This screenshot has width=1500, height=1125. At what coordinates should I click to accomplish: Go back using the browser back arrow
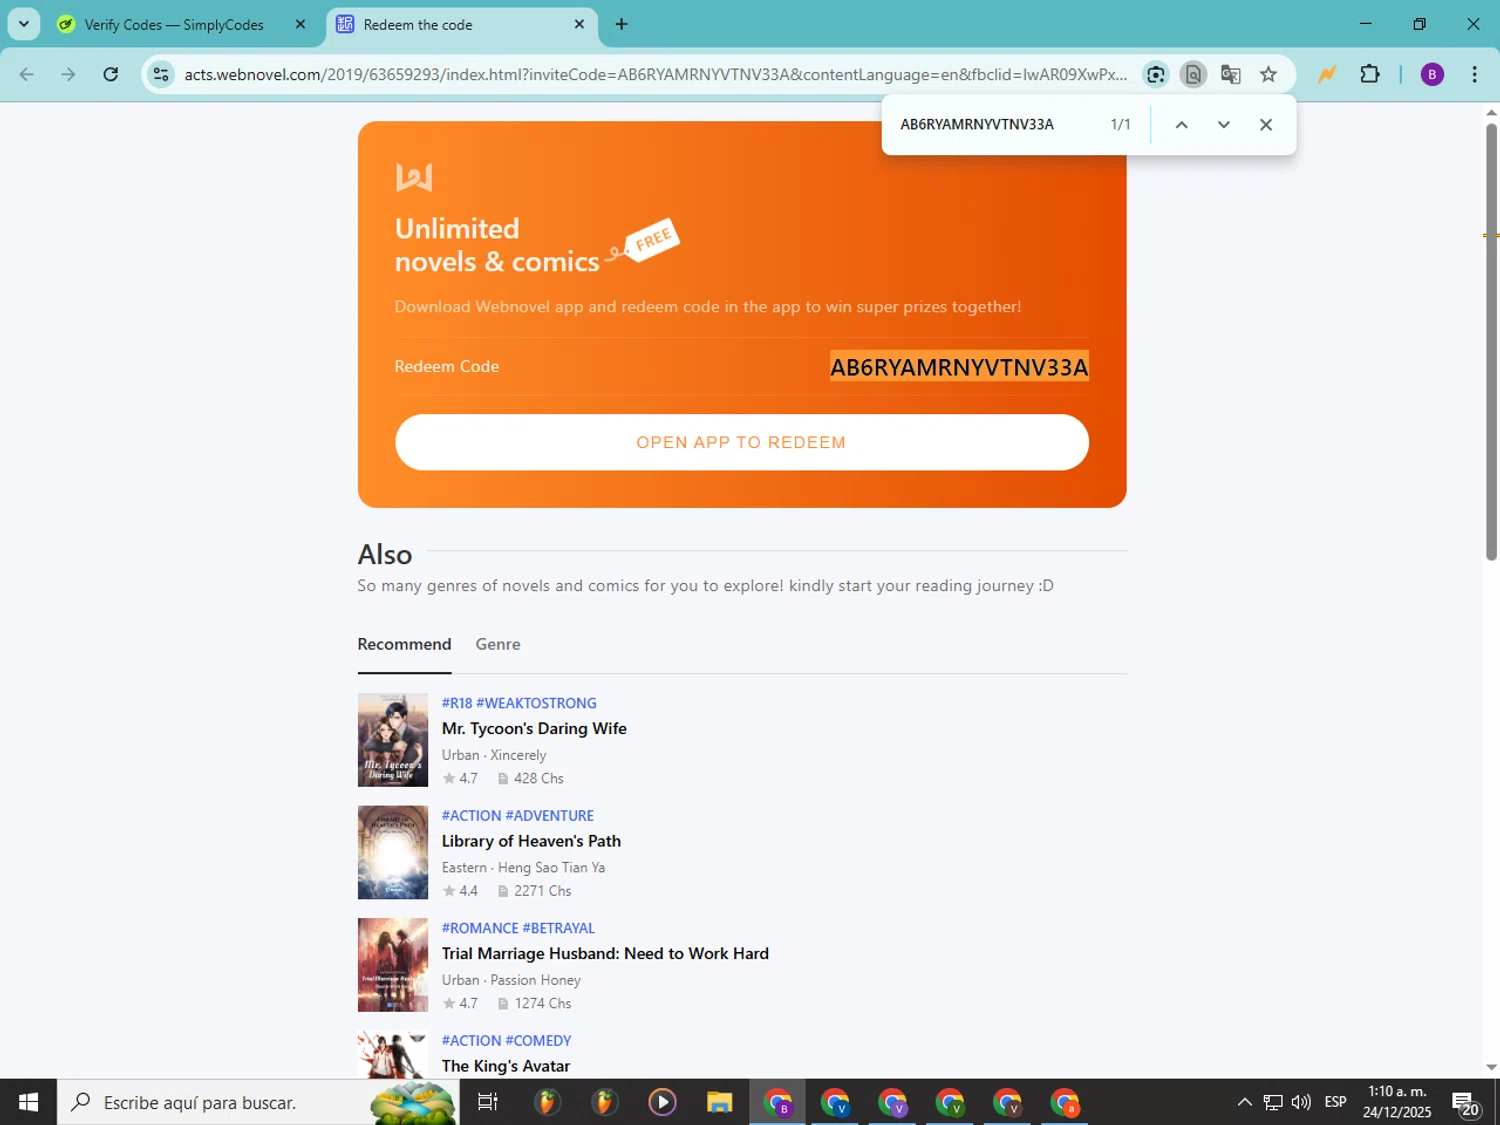pyautogui.click(x=27, y=74)
